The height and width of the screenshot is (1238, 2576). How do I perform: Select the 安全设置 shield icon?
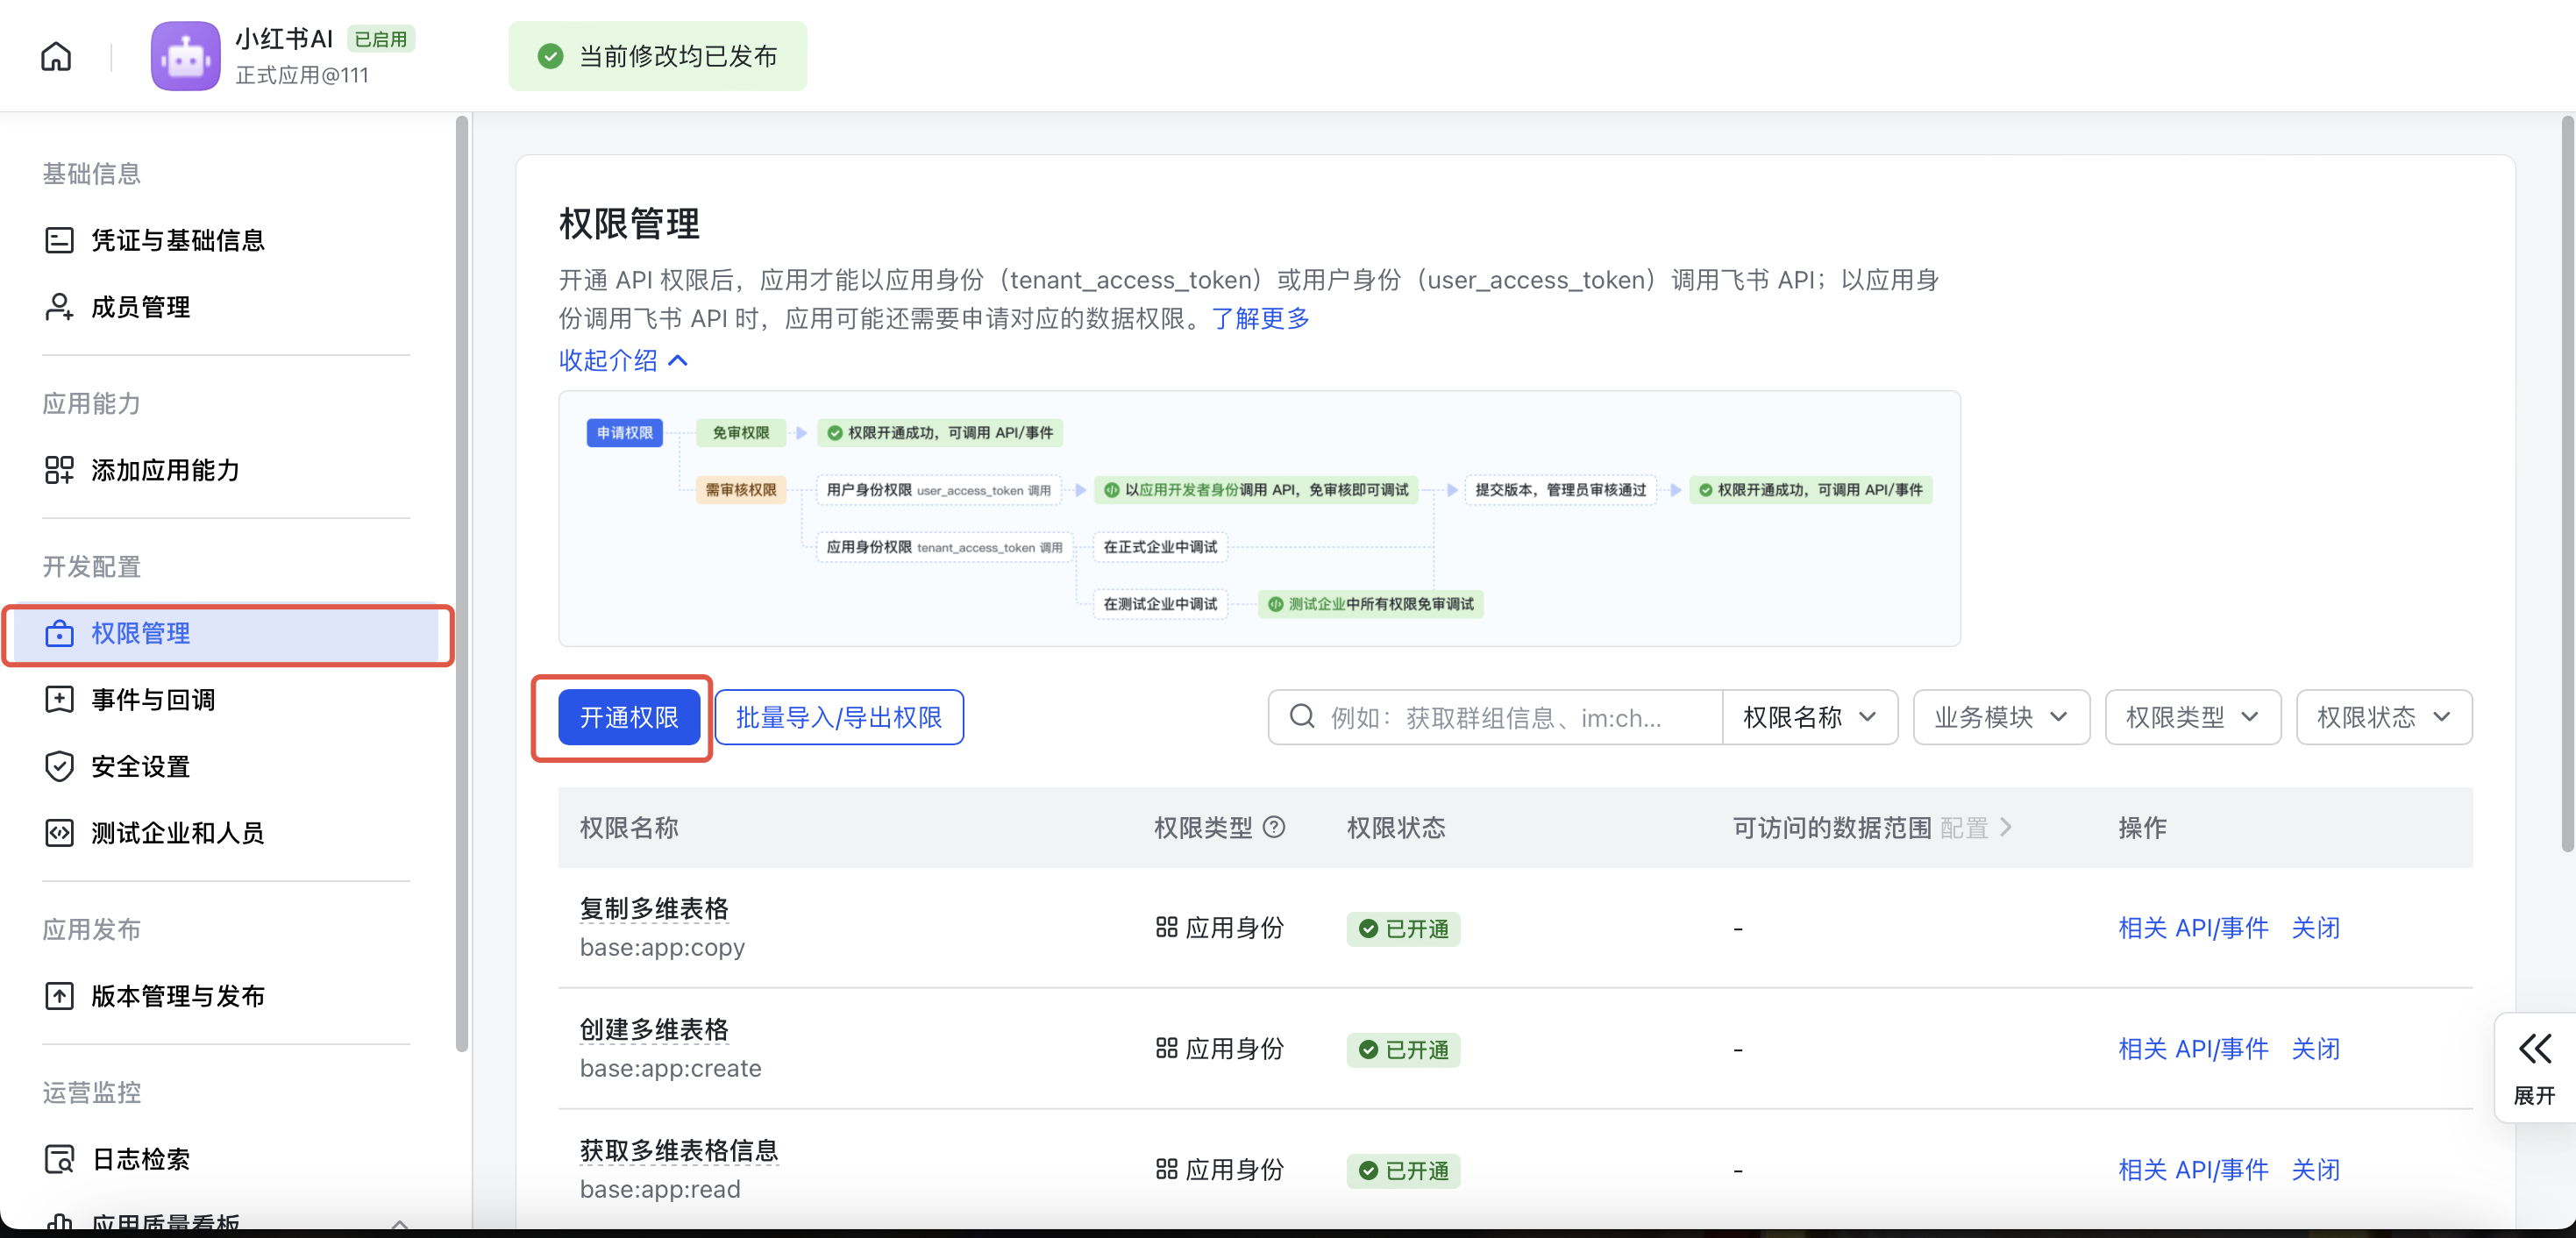click(x=60, y=766)
